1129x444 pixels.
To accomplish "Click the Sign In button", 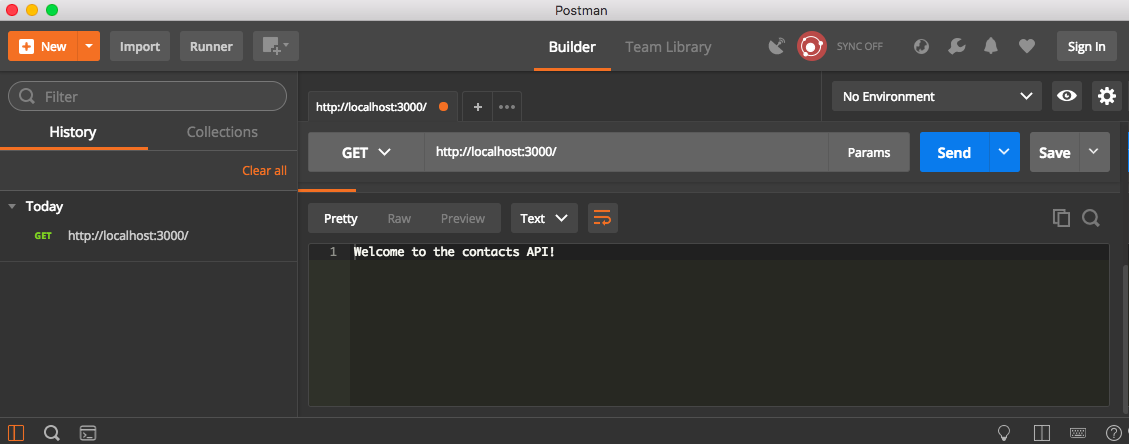I will (1087, 46).
